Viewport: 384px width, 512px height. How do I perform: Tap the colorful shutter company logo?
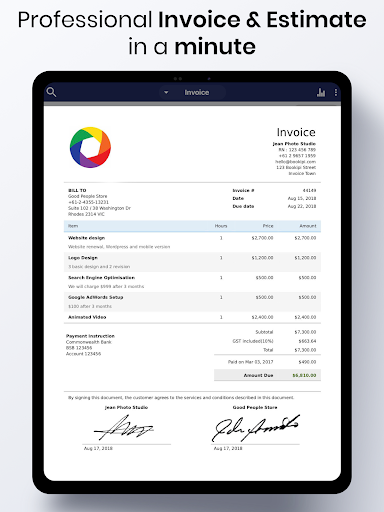coord(90,147)
